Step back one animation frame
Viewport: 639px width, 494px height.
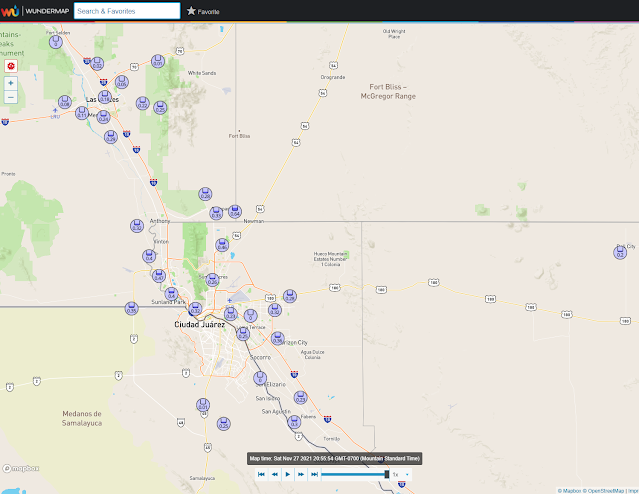click(x=275, y=474)
